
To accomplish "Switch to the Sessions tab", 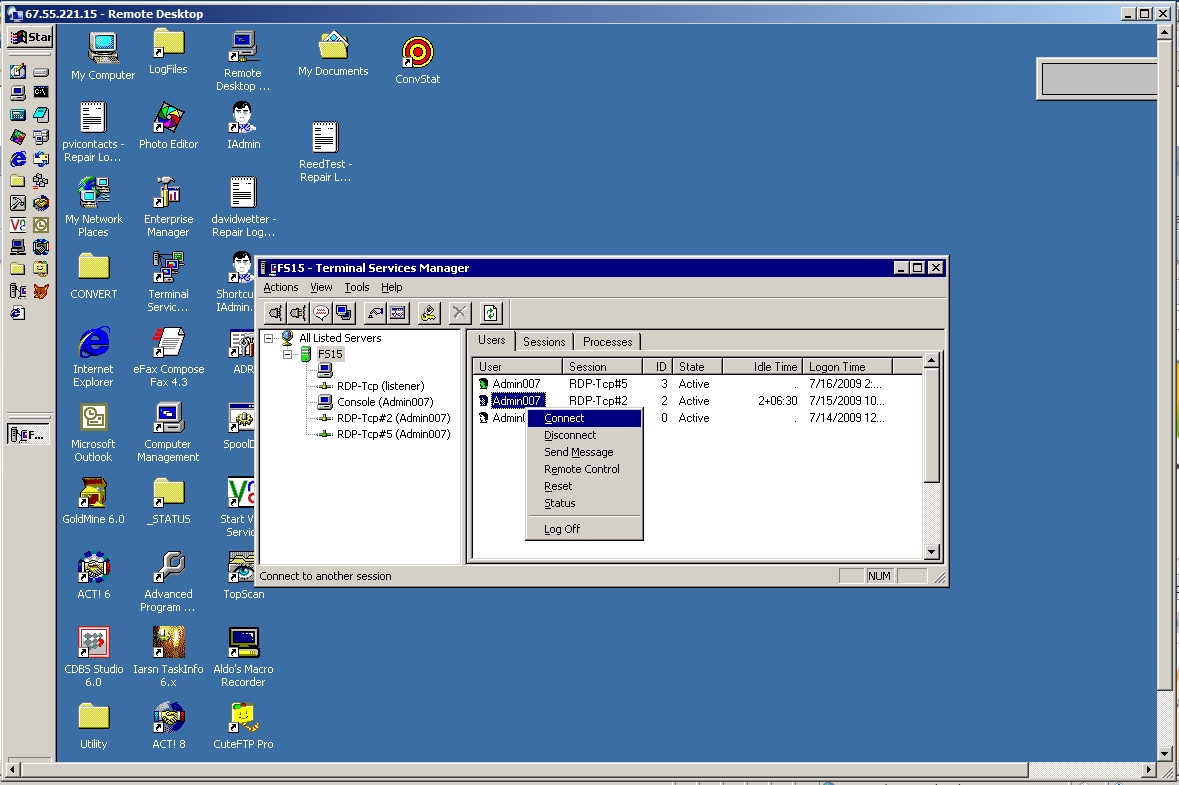I will click(x=544, y=341).
